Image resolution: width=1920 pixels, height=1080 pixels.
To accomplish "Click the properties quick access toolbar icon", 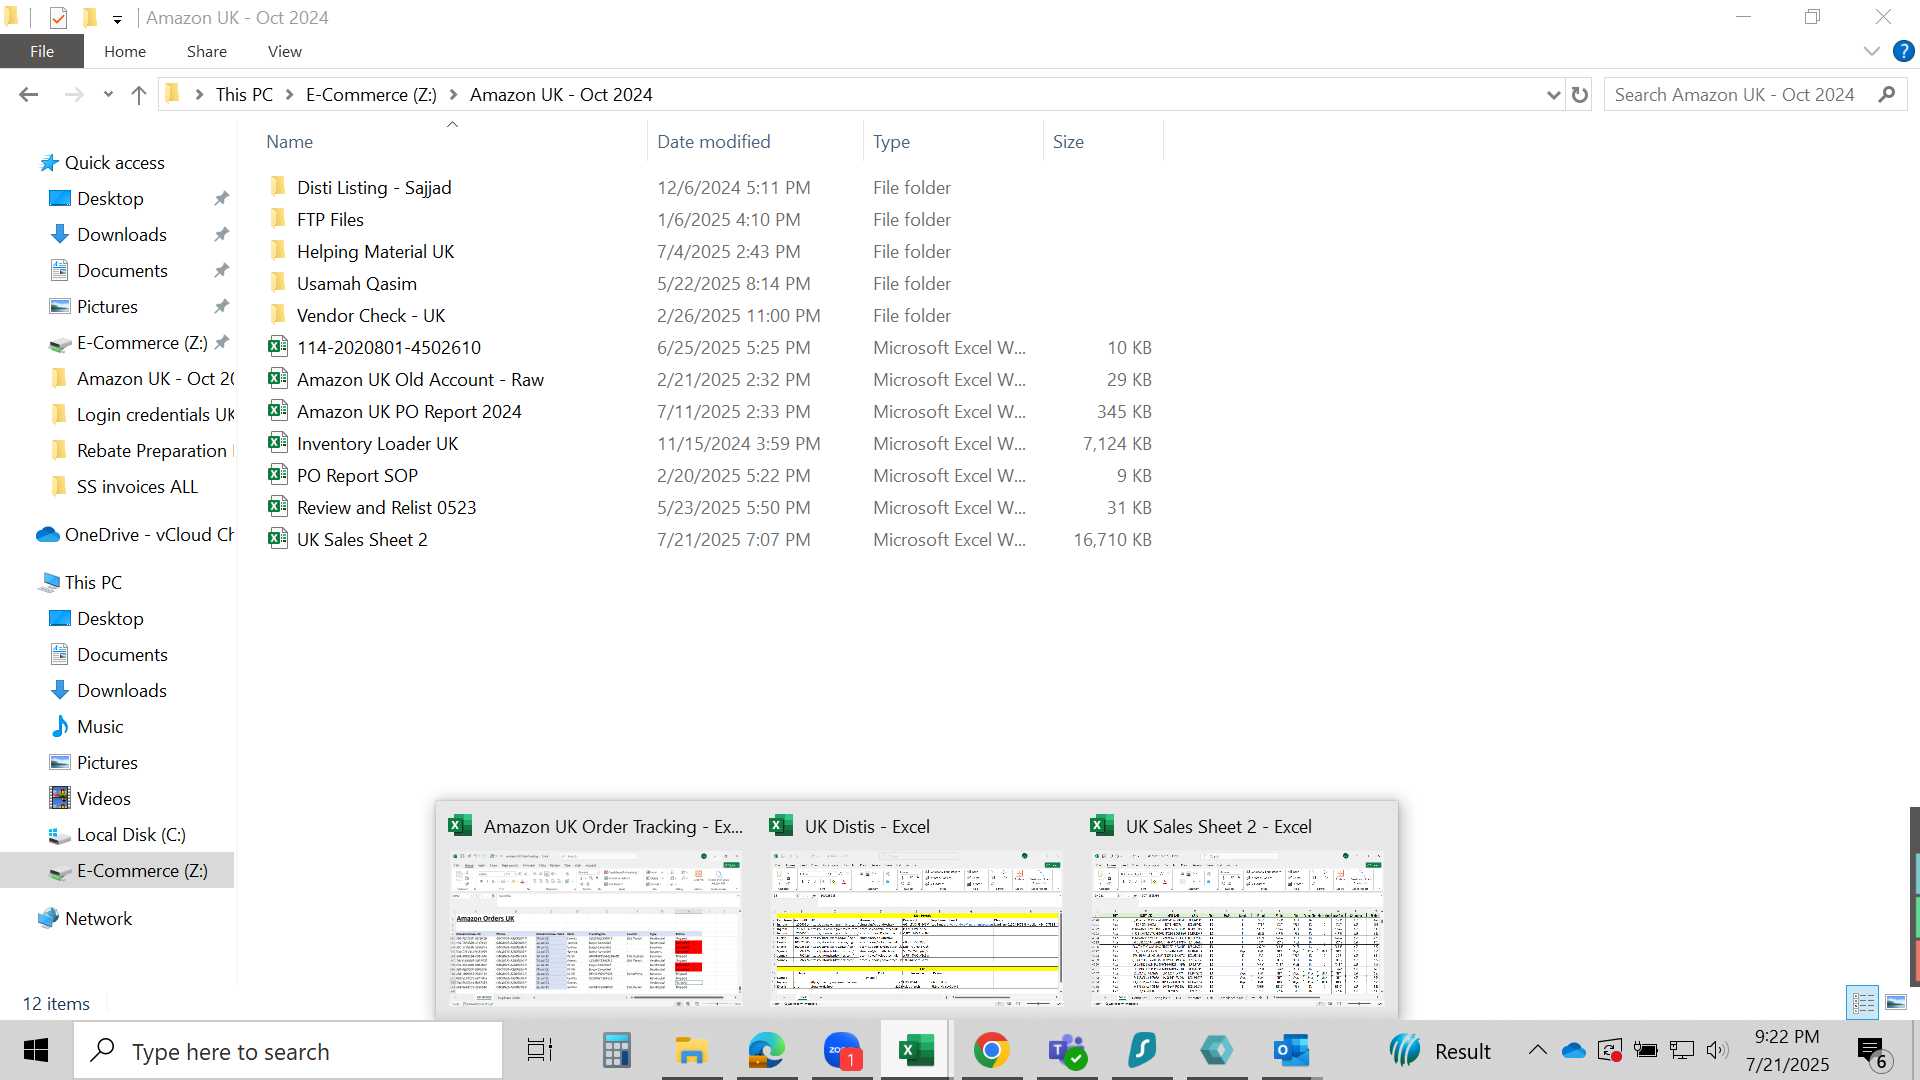I will point(58,17).
